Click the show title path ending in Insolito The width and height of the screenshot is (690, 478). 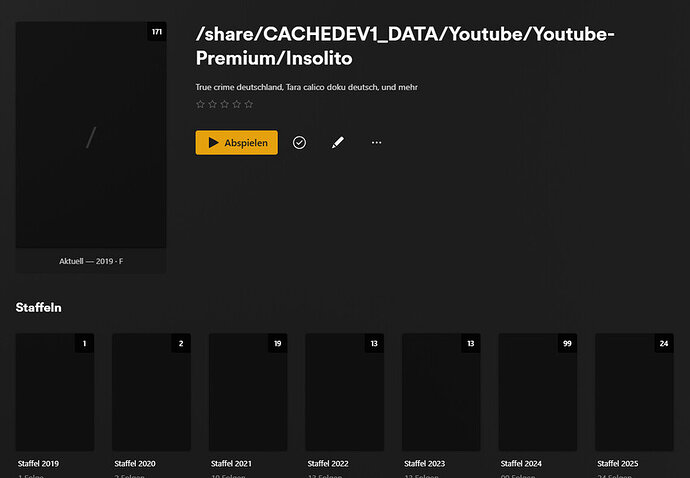pos(405,46)
